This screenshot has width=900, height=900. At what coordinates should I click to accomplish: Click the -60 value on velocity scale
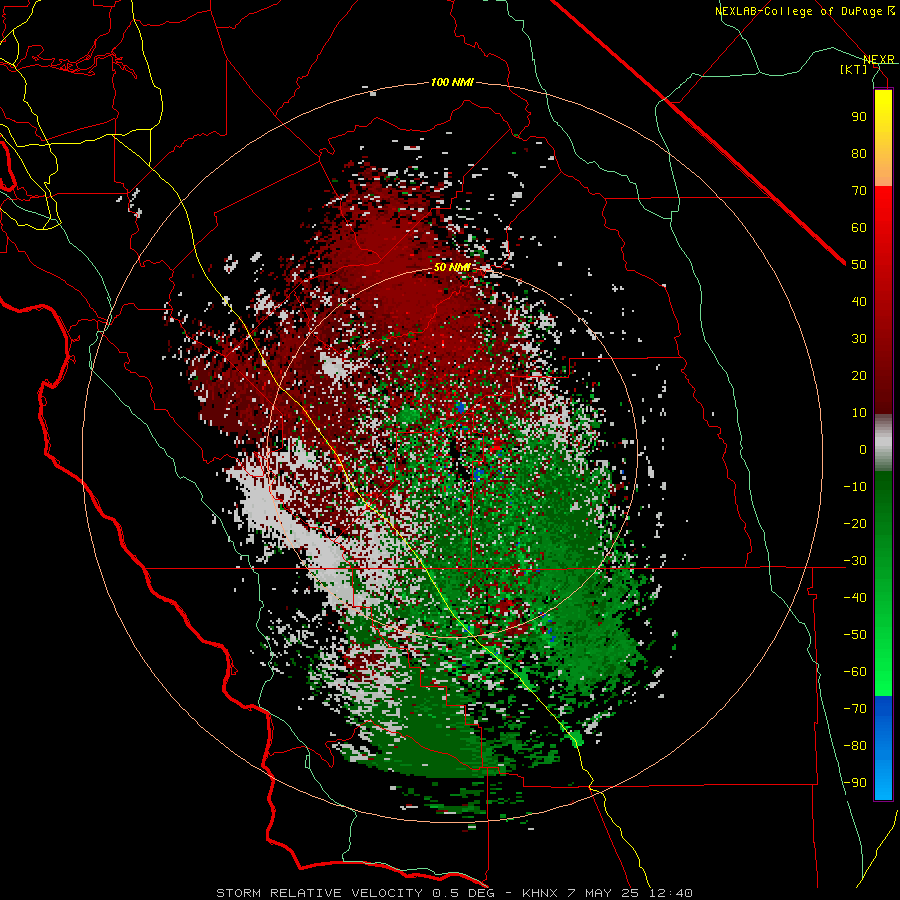[x=855, y=672]
